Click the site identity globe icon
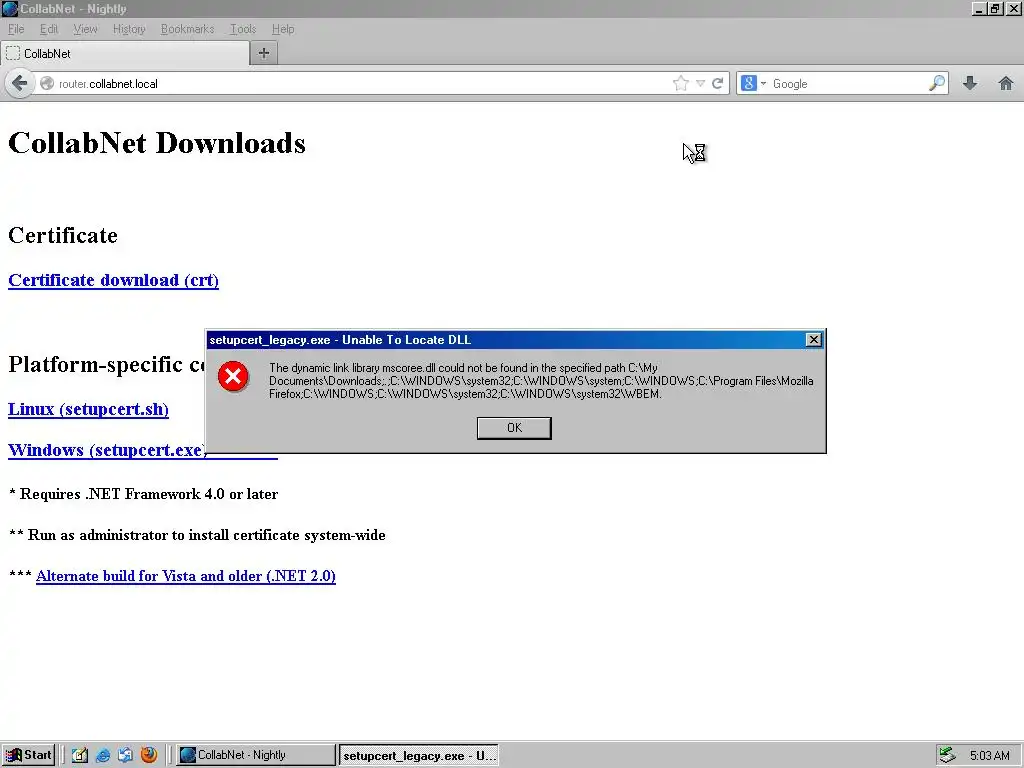1024x768 pixels. coord(47,84)
